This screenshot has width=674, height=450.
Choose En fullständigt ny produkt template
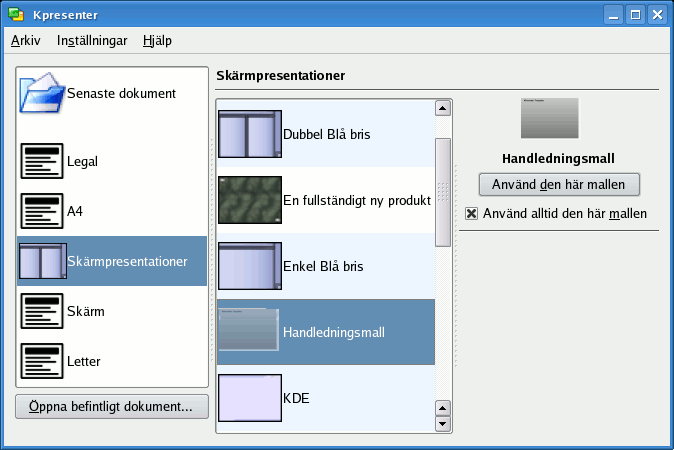(x=246, y=200)
